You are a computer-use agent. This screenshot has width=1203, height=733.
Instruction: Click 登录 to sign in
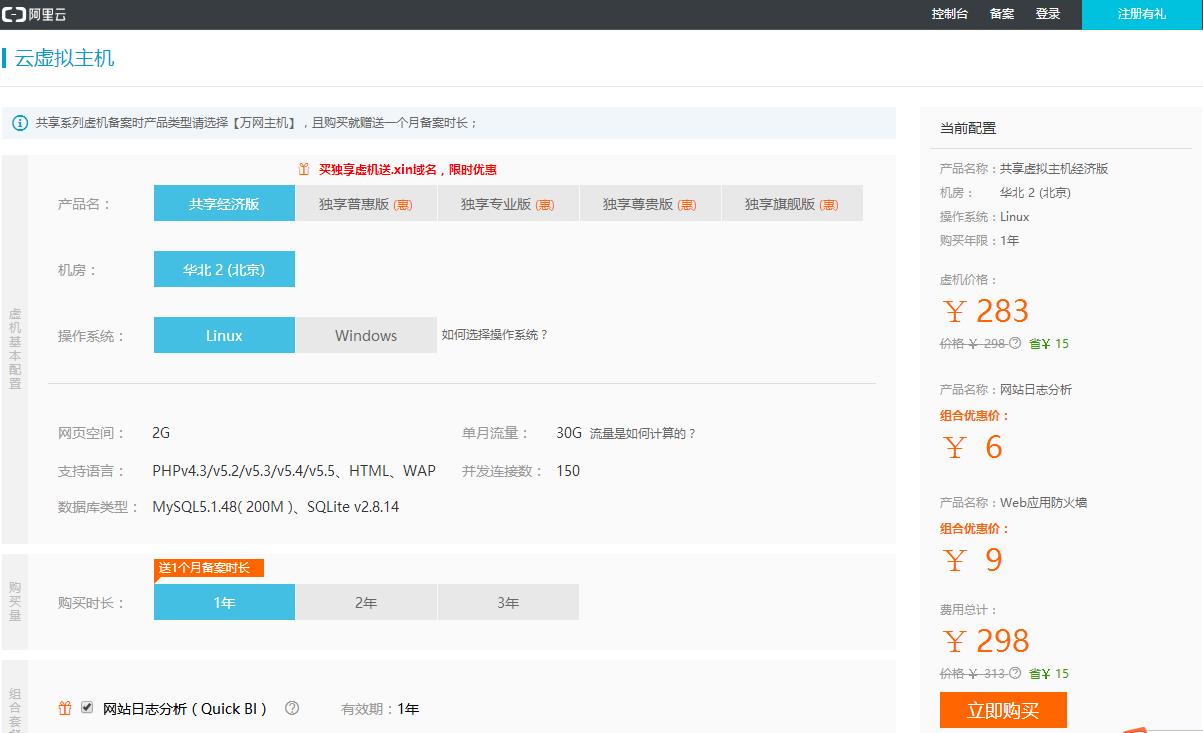click(x=1048, y=14)
